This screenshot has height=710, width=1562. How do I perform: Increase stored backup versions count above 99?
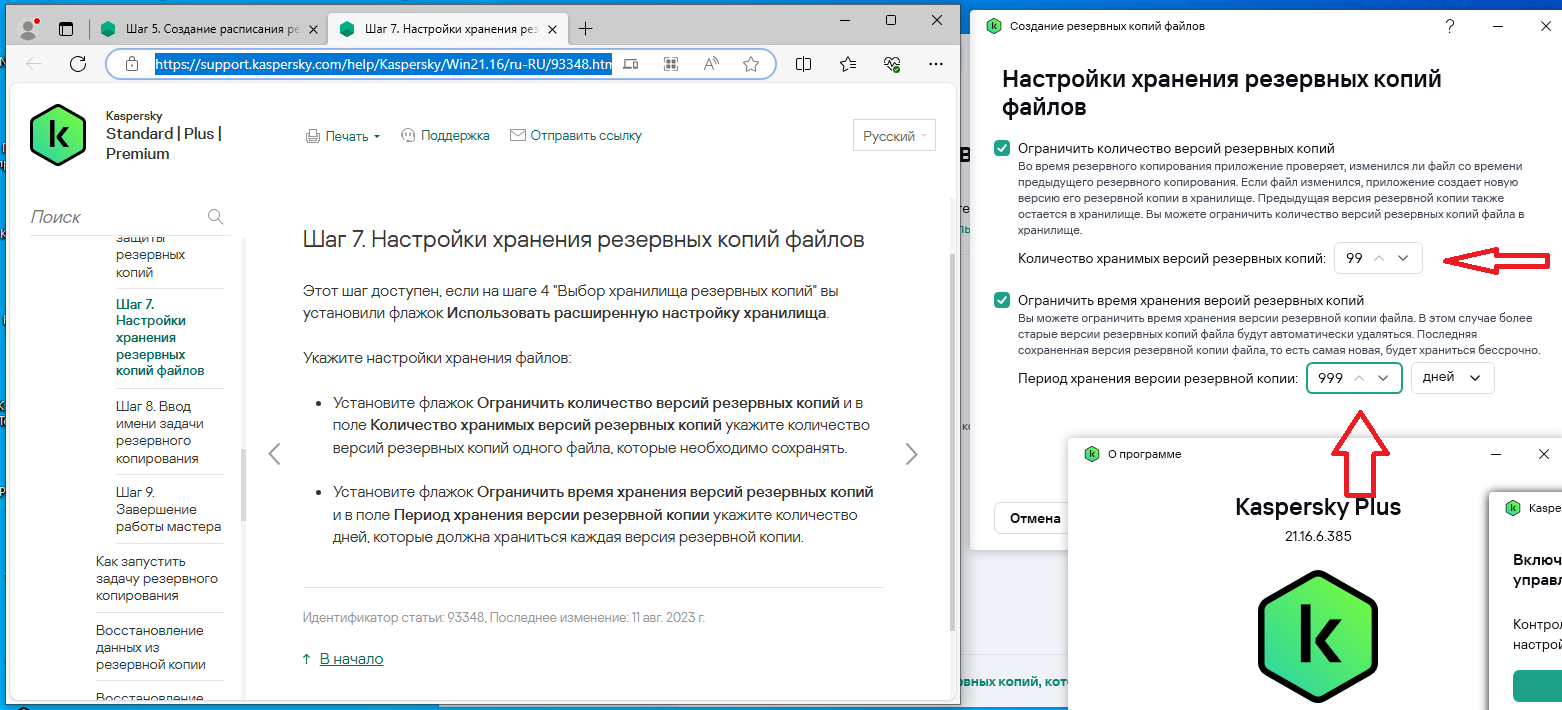(x=1380, y=258)
